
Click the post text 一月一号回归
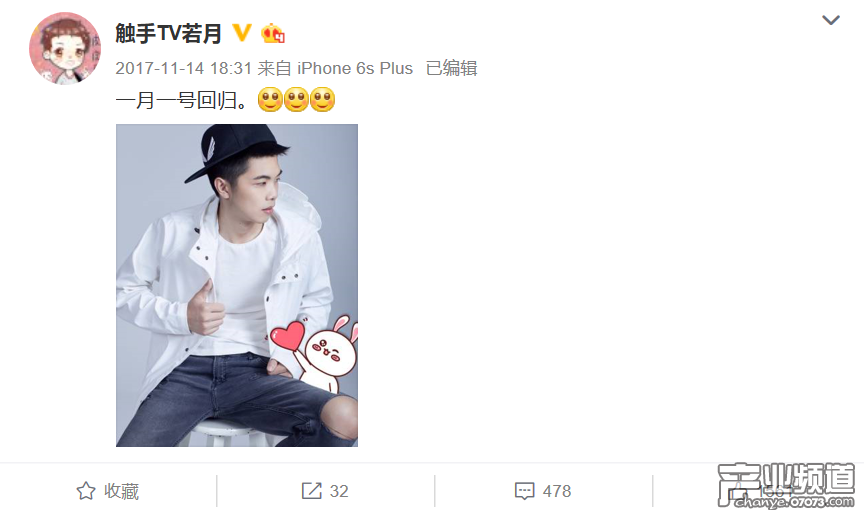(x=181, y=100)
